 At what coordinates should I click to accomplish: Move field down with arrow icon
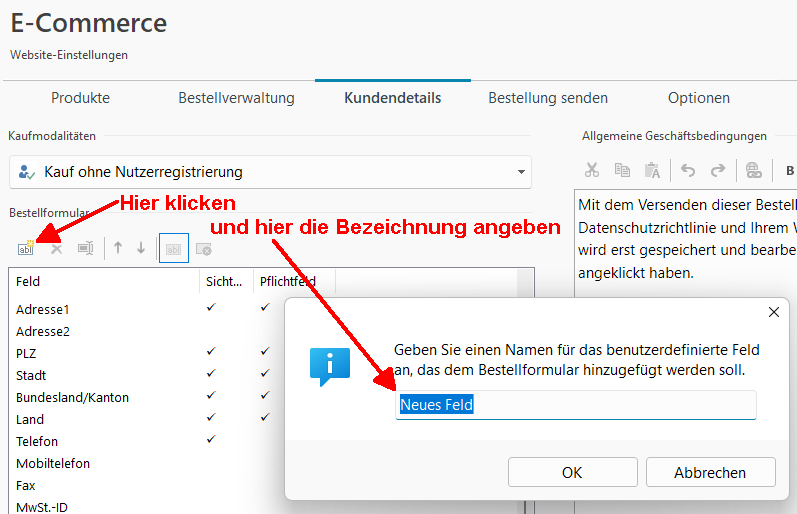coord(141,248)
